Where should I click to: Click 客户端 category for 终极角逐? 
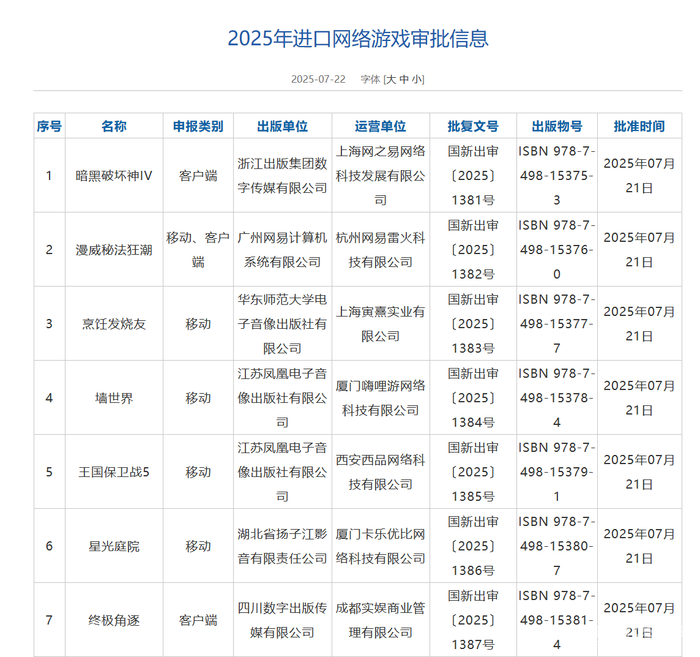point(198,620)
